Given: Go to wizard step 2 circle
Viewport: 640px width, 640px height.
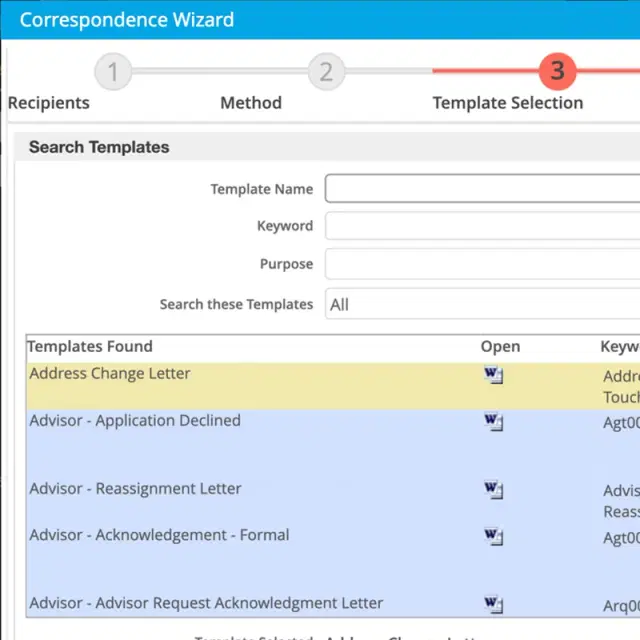Looking at the screenshot, I should [326, 72].
